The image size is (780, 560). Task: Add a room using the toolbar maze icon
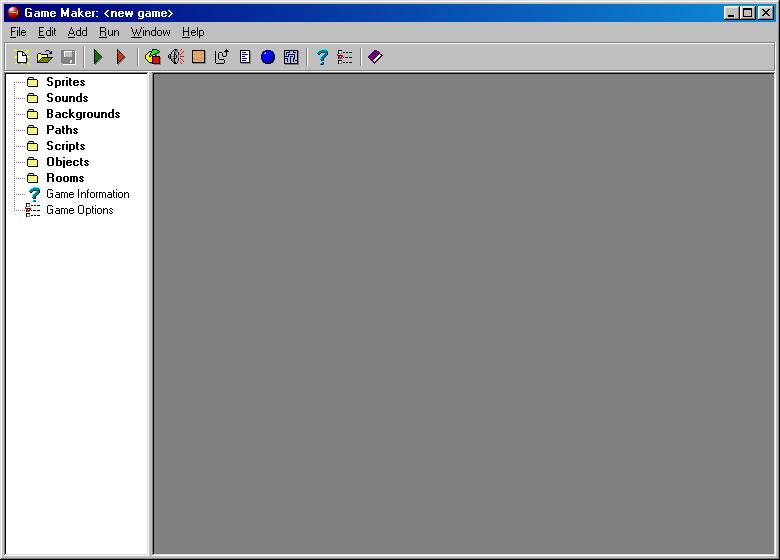point(291,57)
